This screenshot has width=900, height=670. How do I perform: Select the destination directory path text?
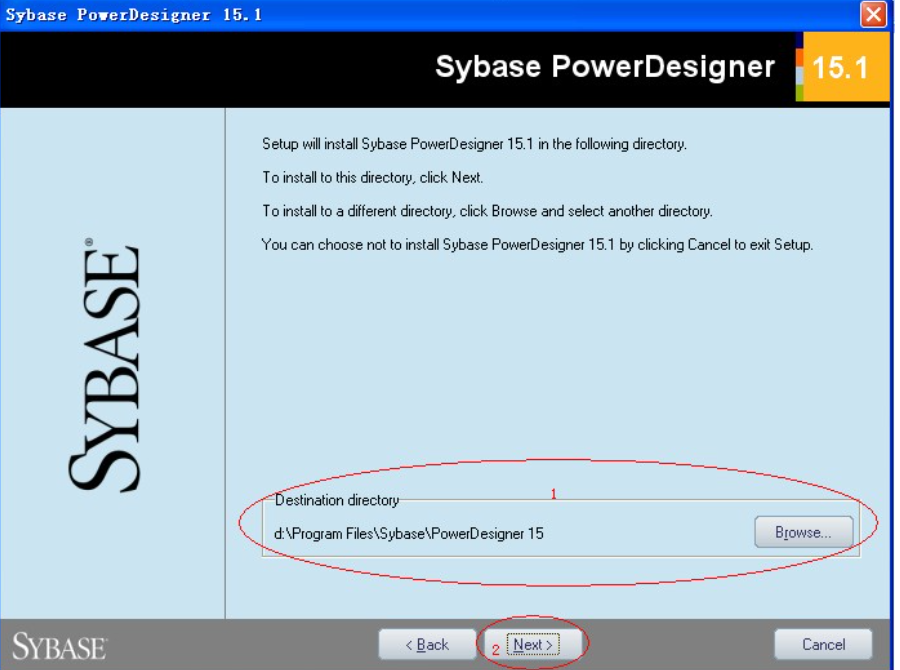(409, 533)
